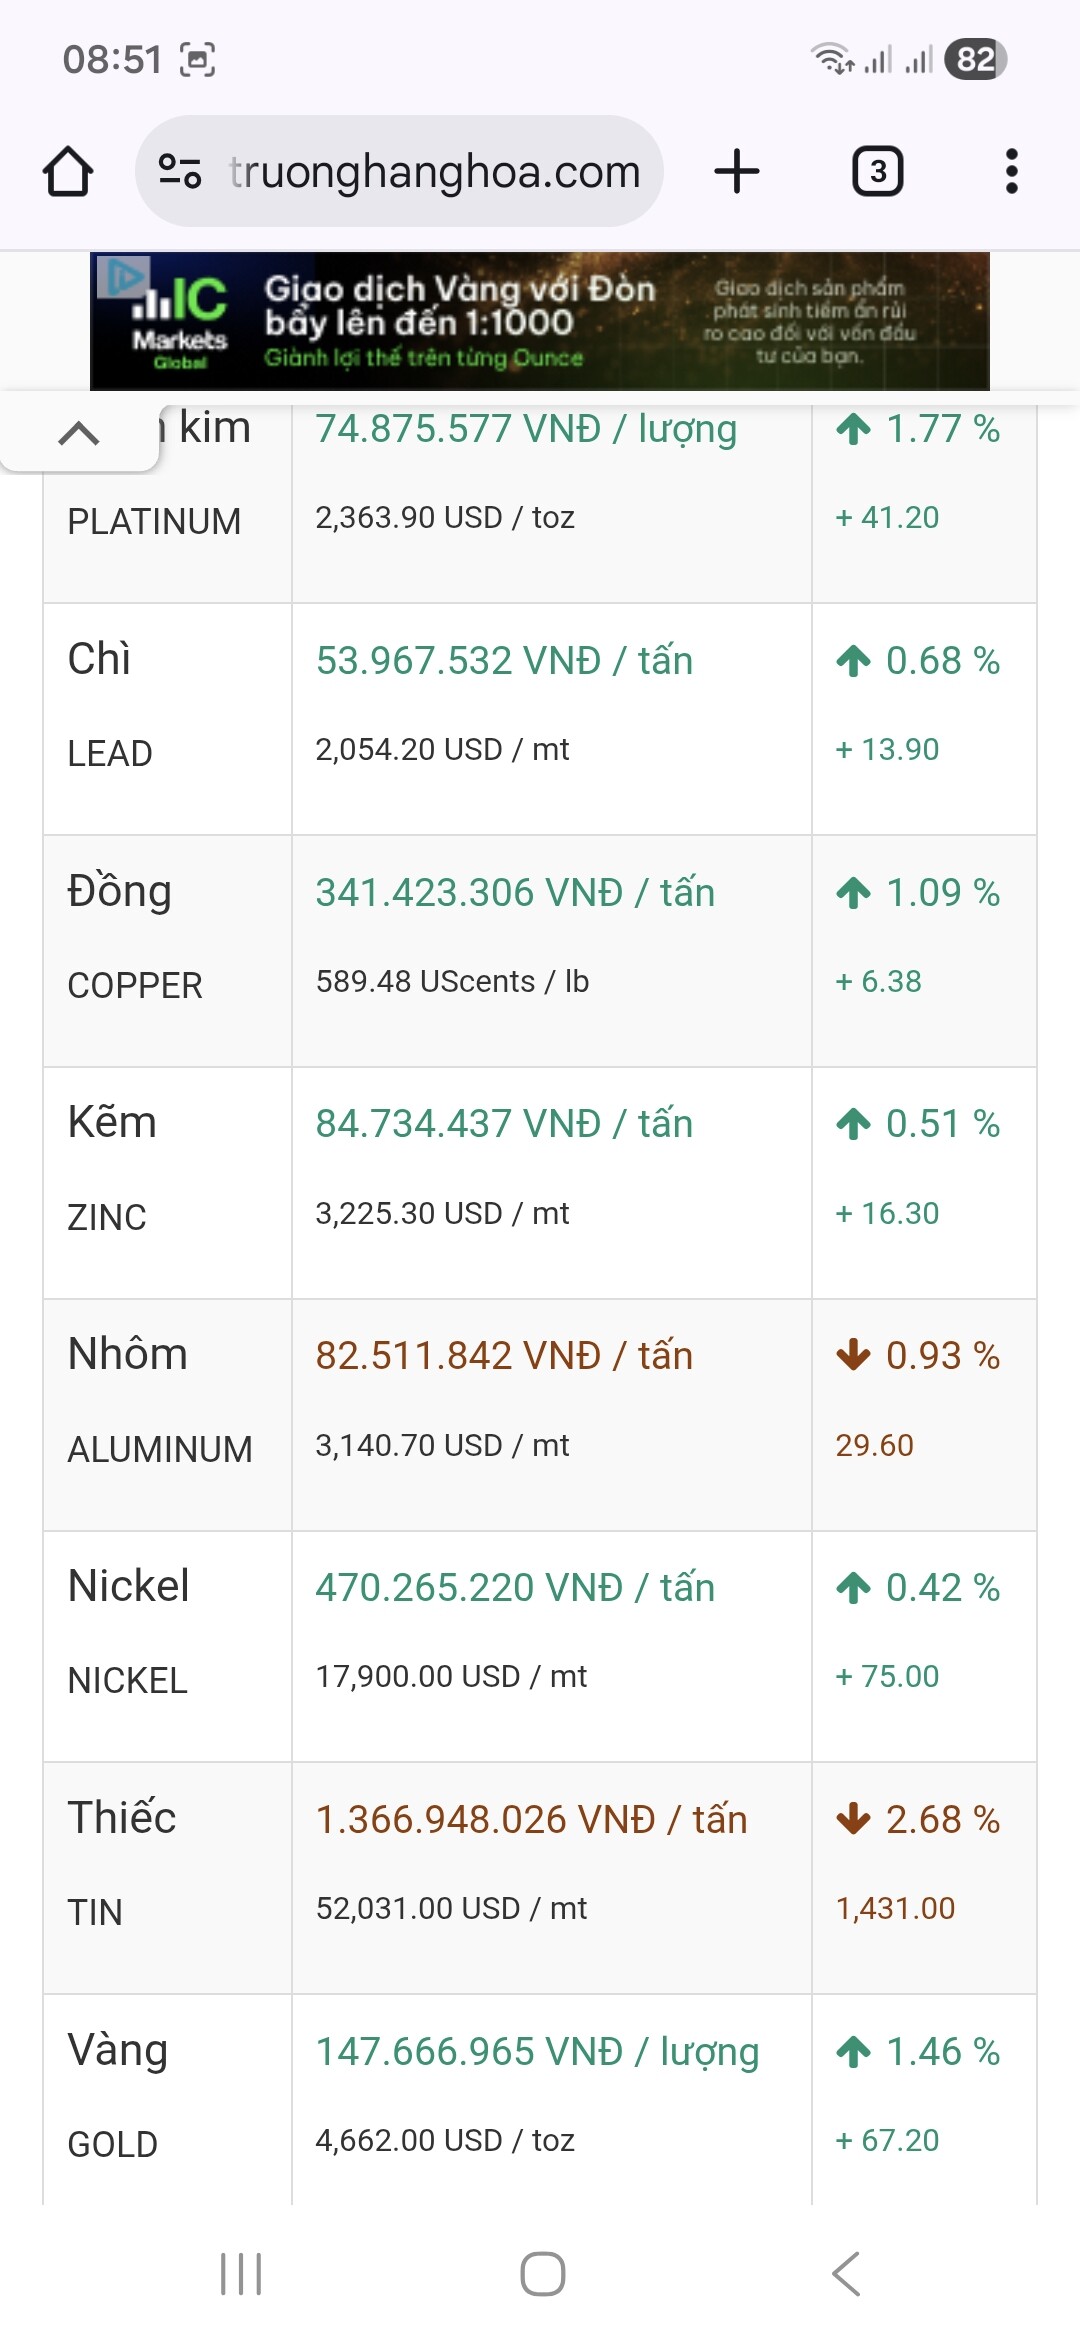Viewport: 1080px width, 2340px height.
Task: Open the tab switcher showing 3 tabs
Action: (x=877, y=171)
